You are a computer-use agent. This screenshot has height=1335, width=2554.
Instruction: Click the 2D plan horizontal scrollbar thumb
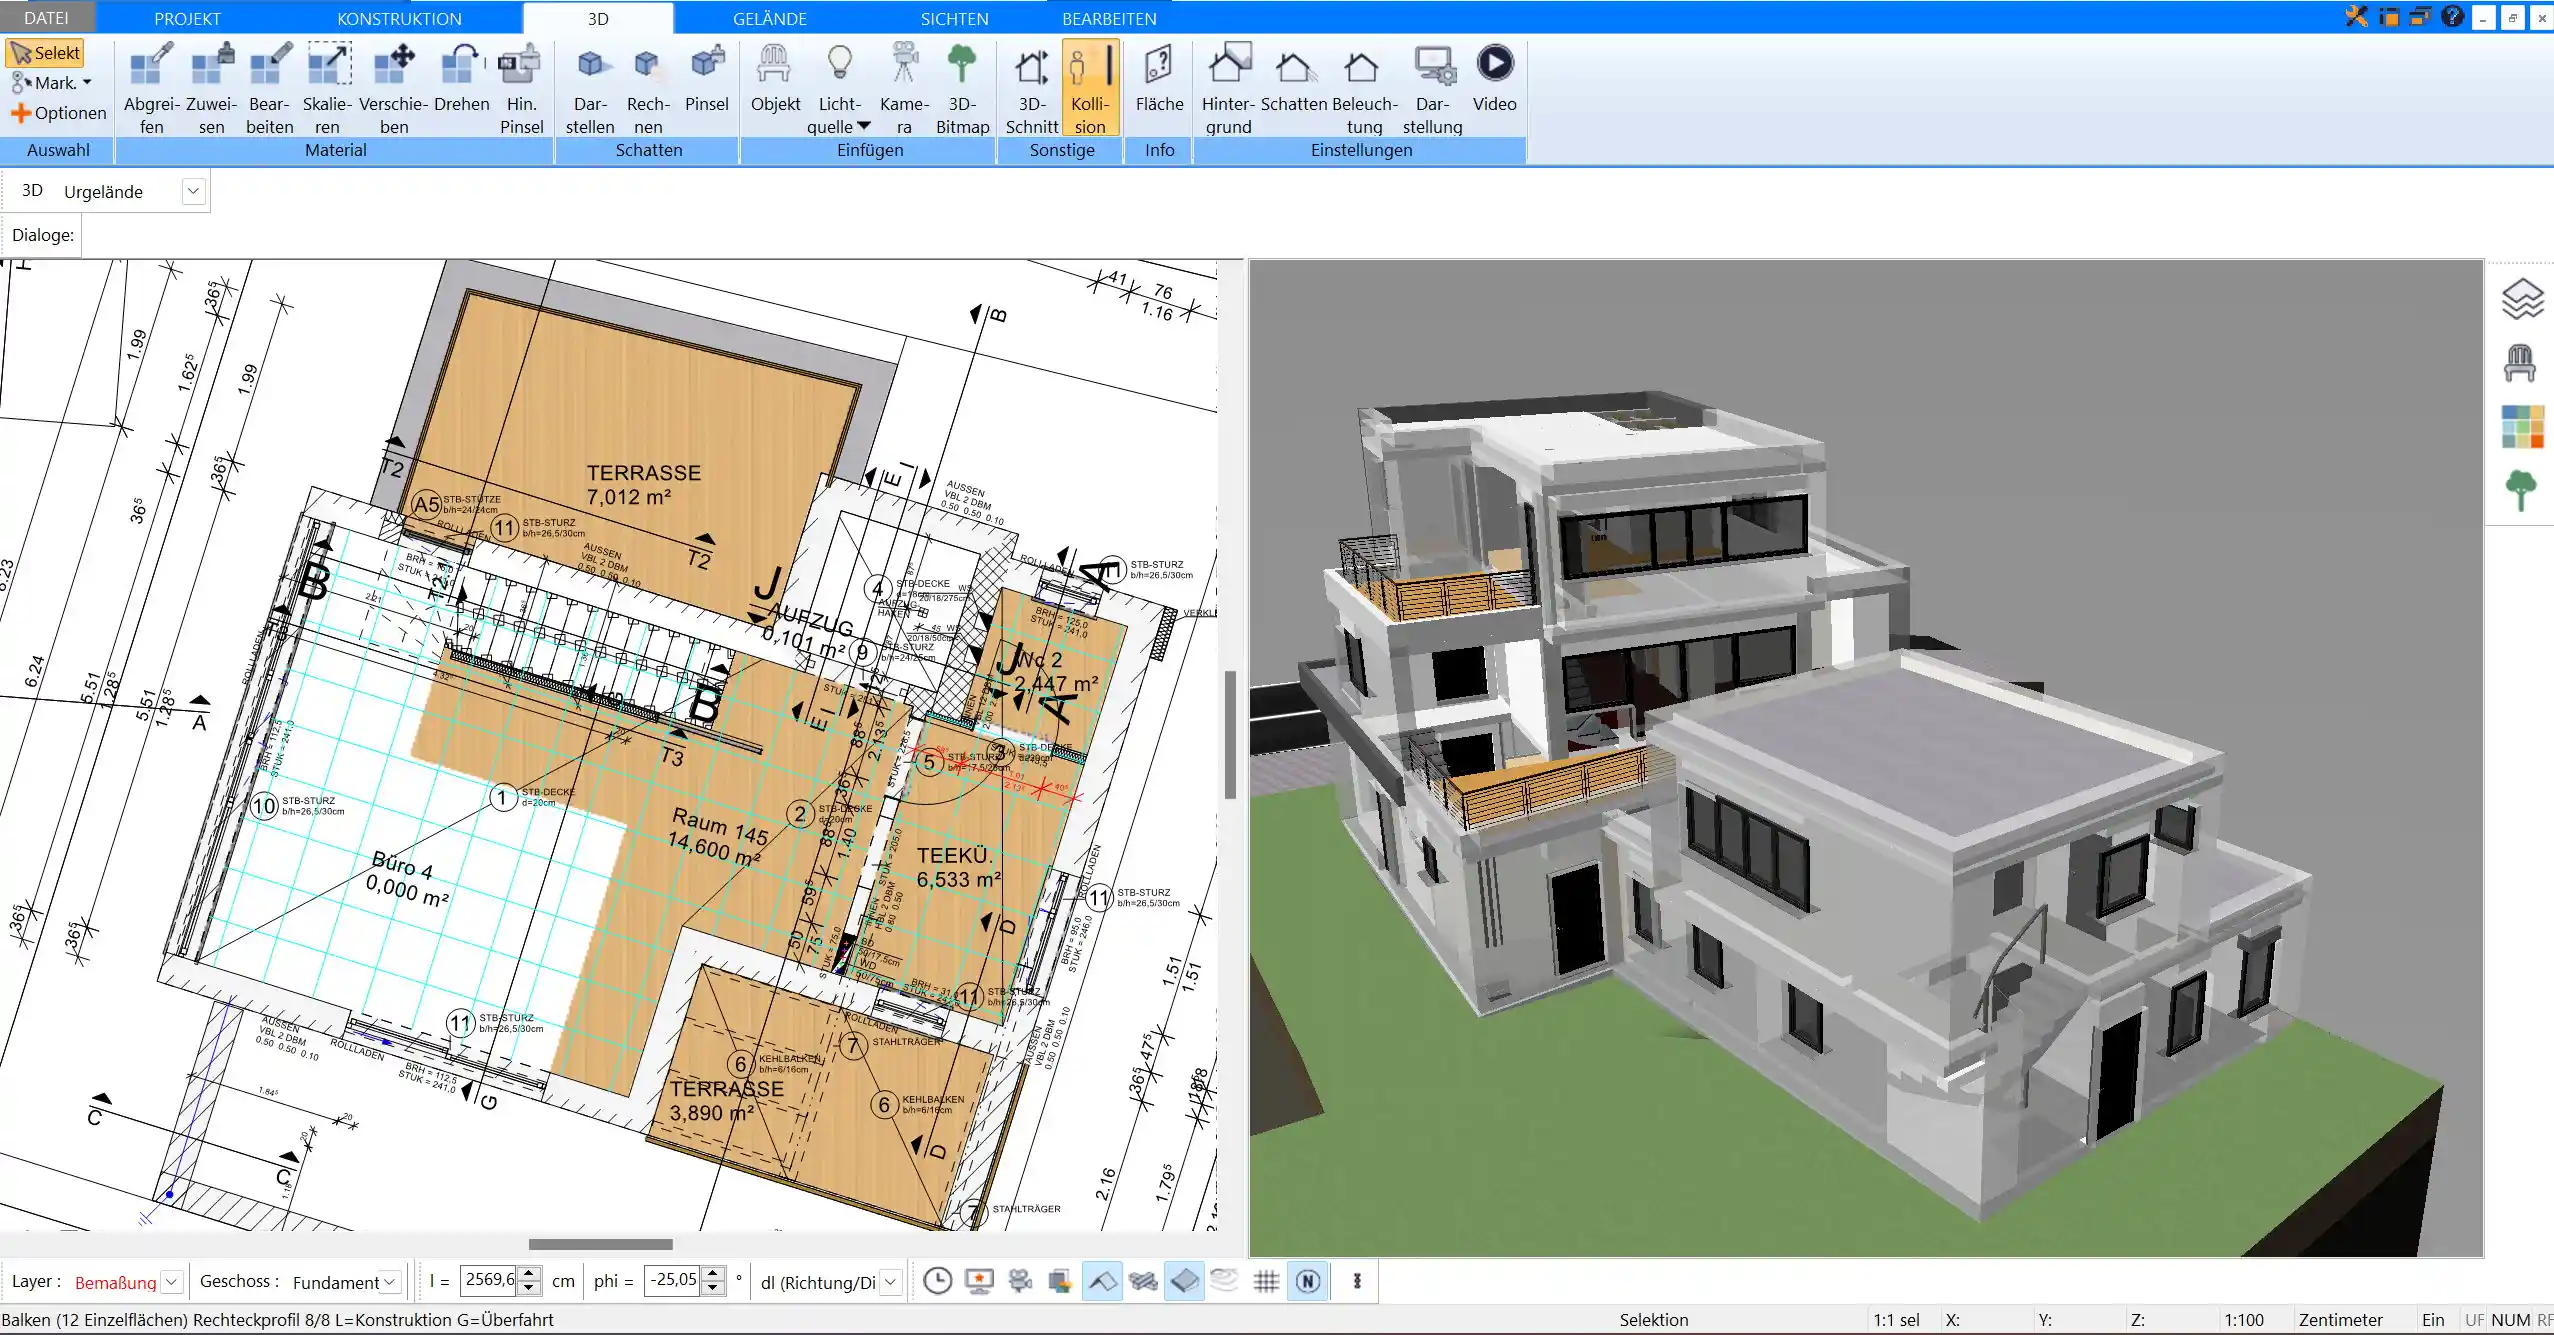click(600, 1244)
